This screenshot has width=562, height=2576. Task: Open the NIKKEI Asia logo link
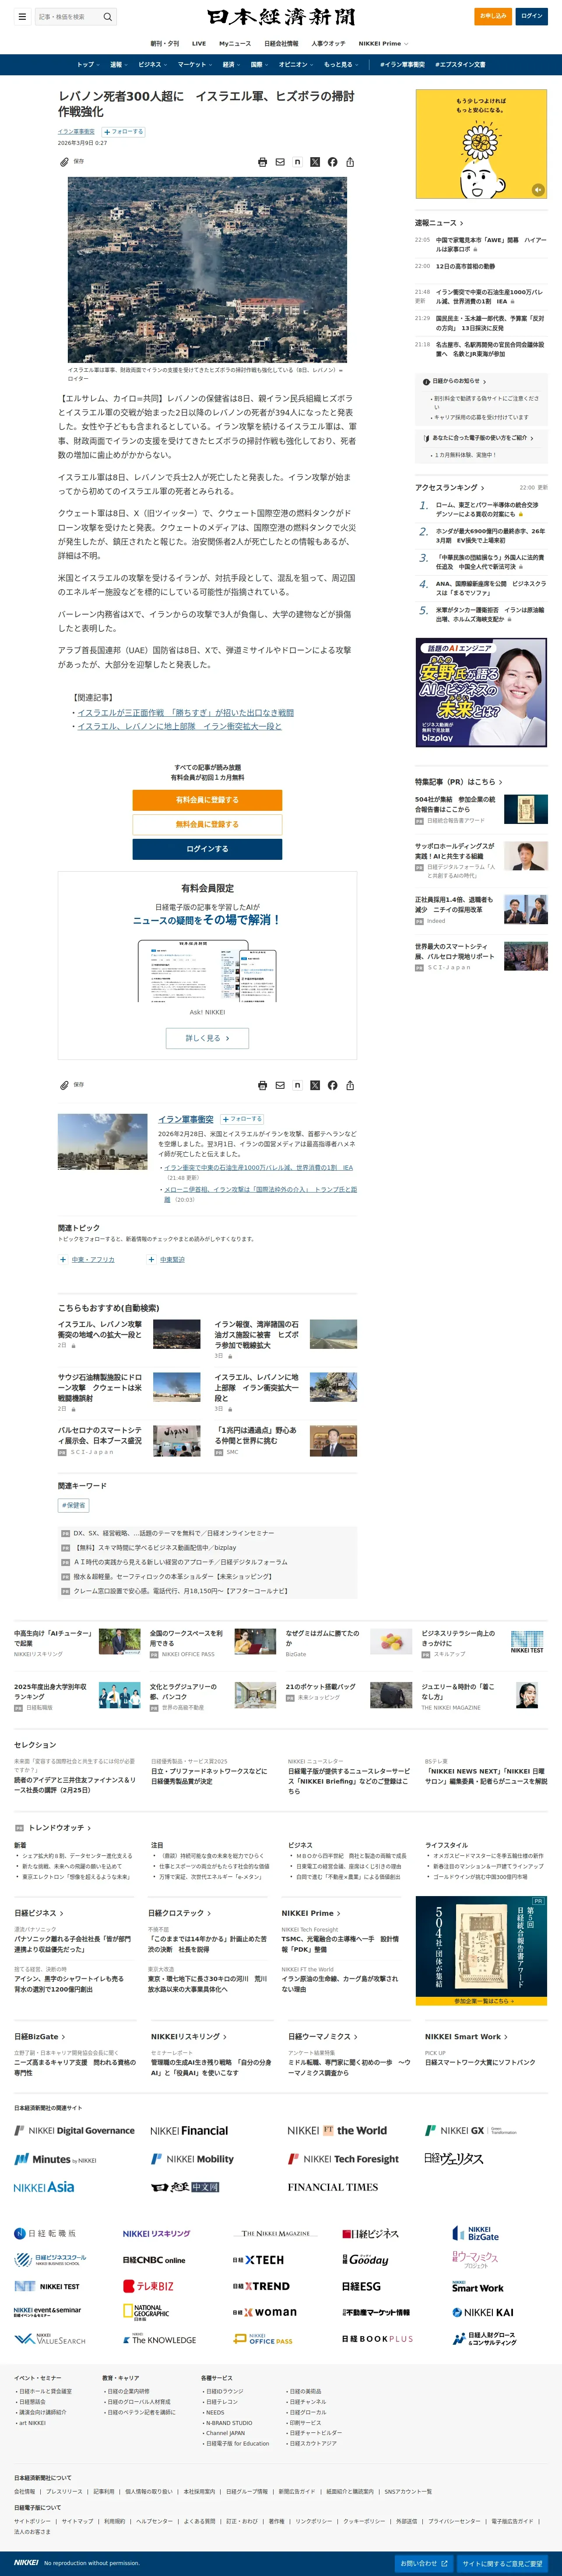pyautogui.click(x=44, y=2187)
